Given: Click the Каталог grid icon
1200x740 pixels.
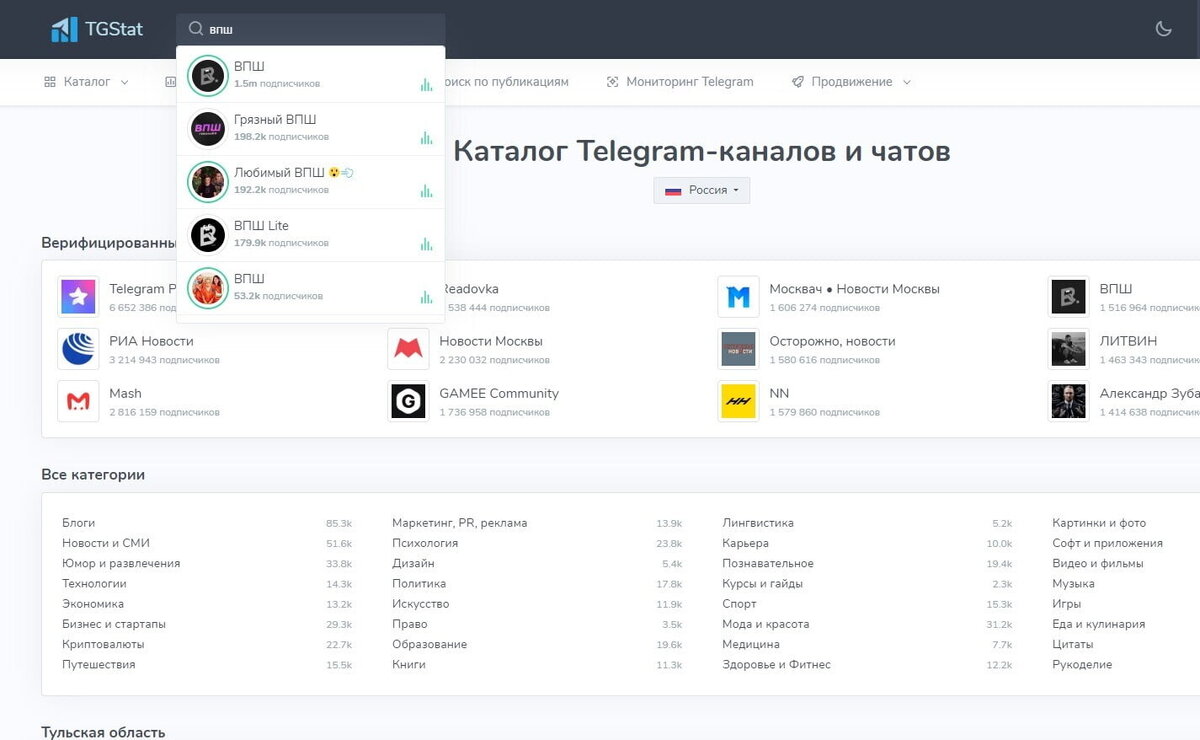Looking at the screenshot, I should (x=50, y=82).
